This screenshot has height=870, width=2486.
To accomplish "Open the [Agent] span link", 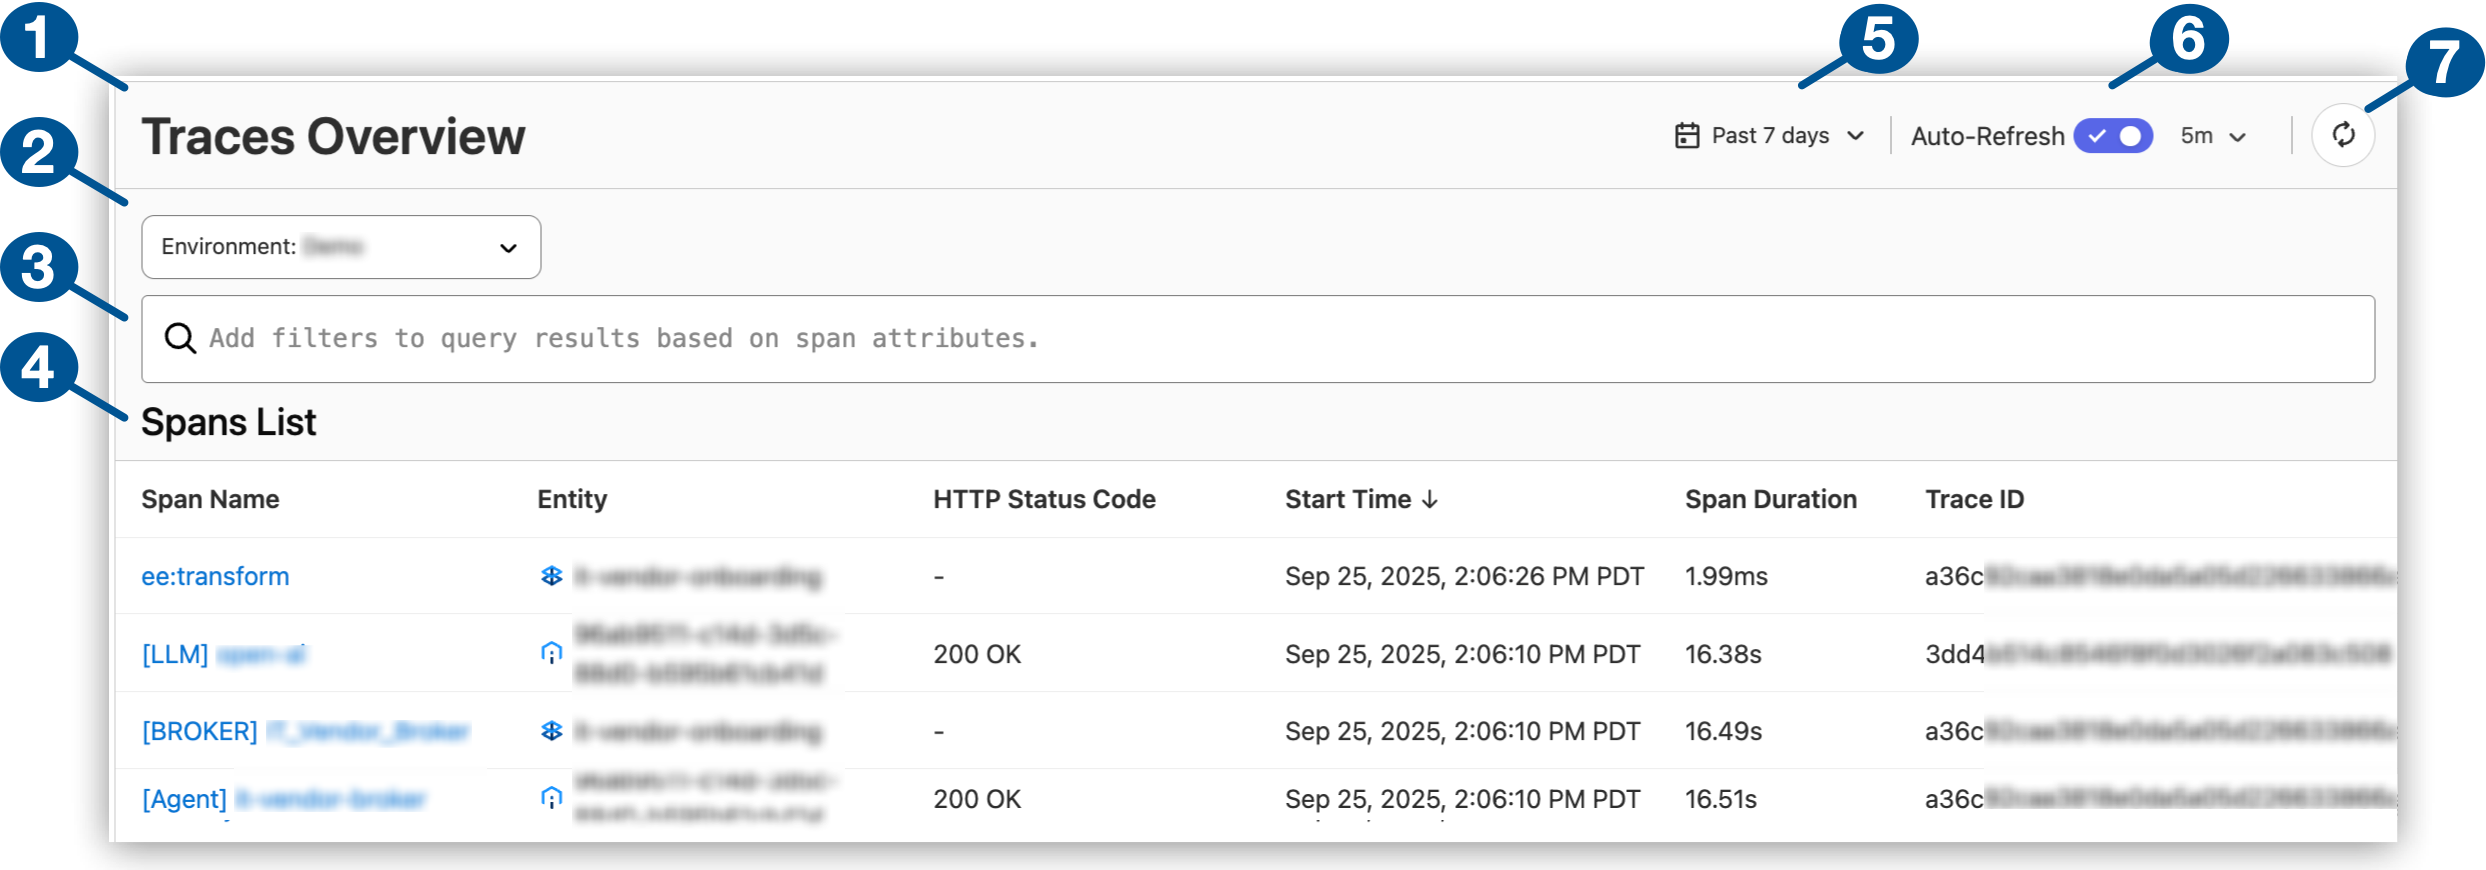I will [x=185, y=799].
